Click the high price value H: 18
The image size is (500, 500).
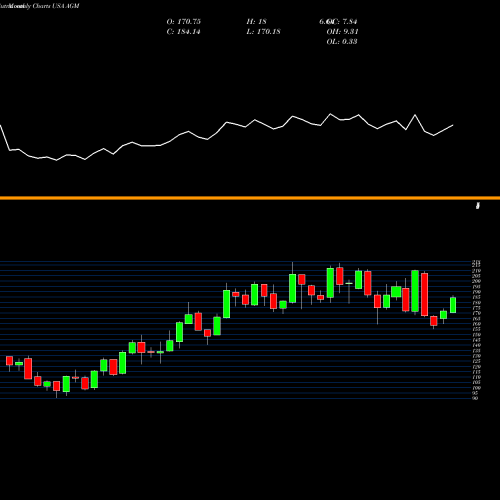[x=256, y=22]
